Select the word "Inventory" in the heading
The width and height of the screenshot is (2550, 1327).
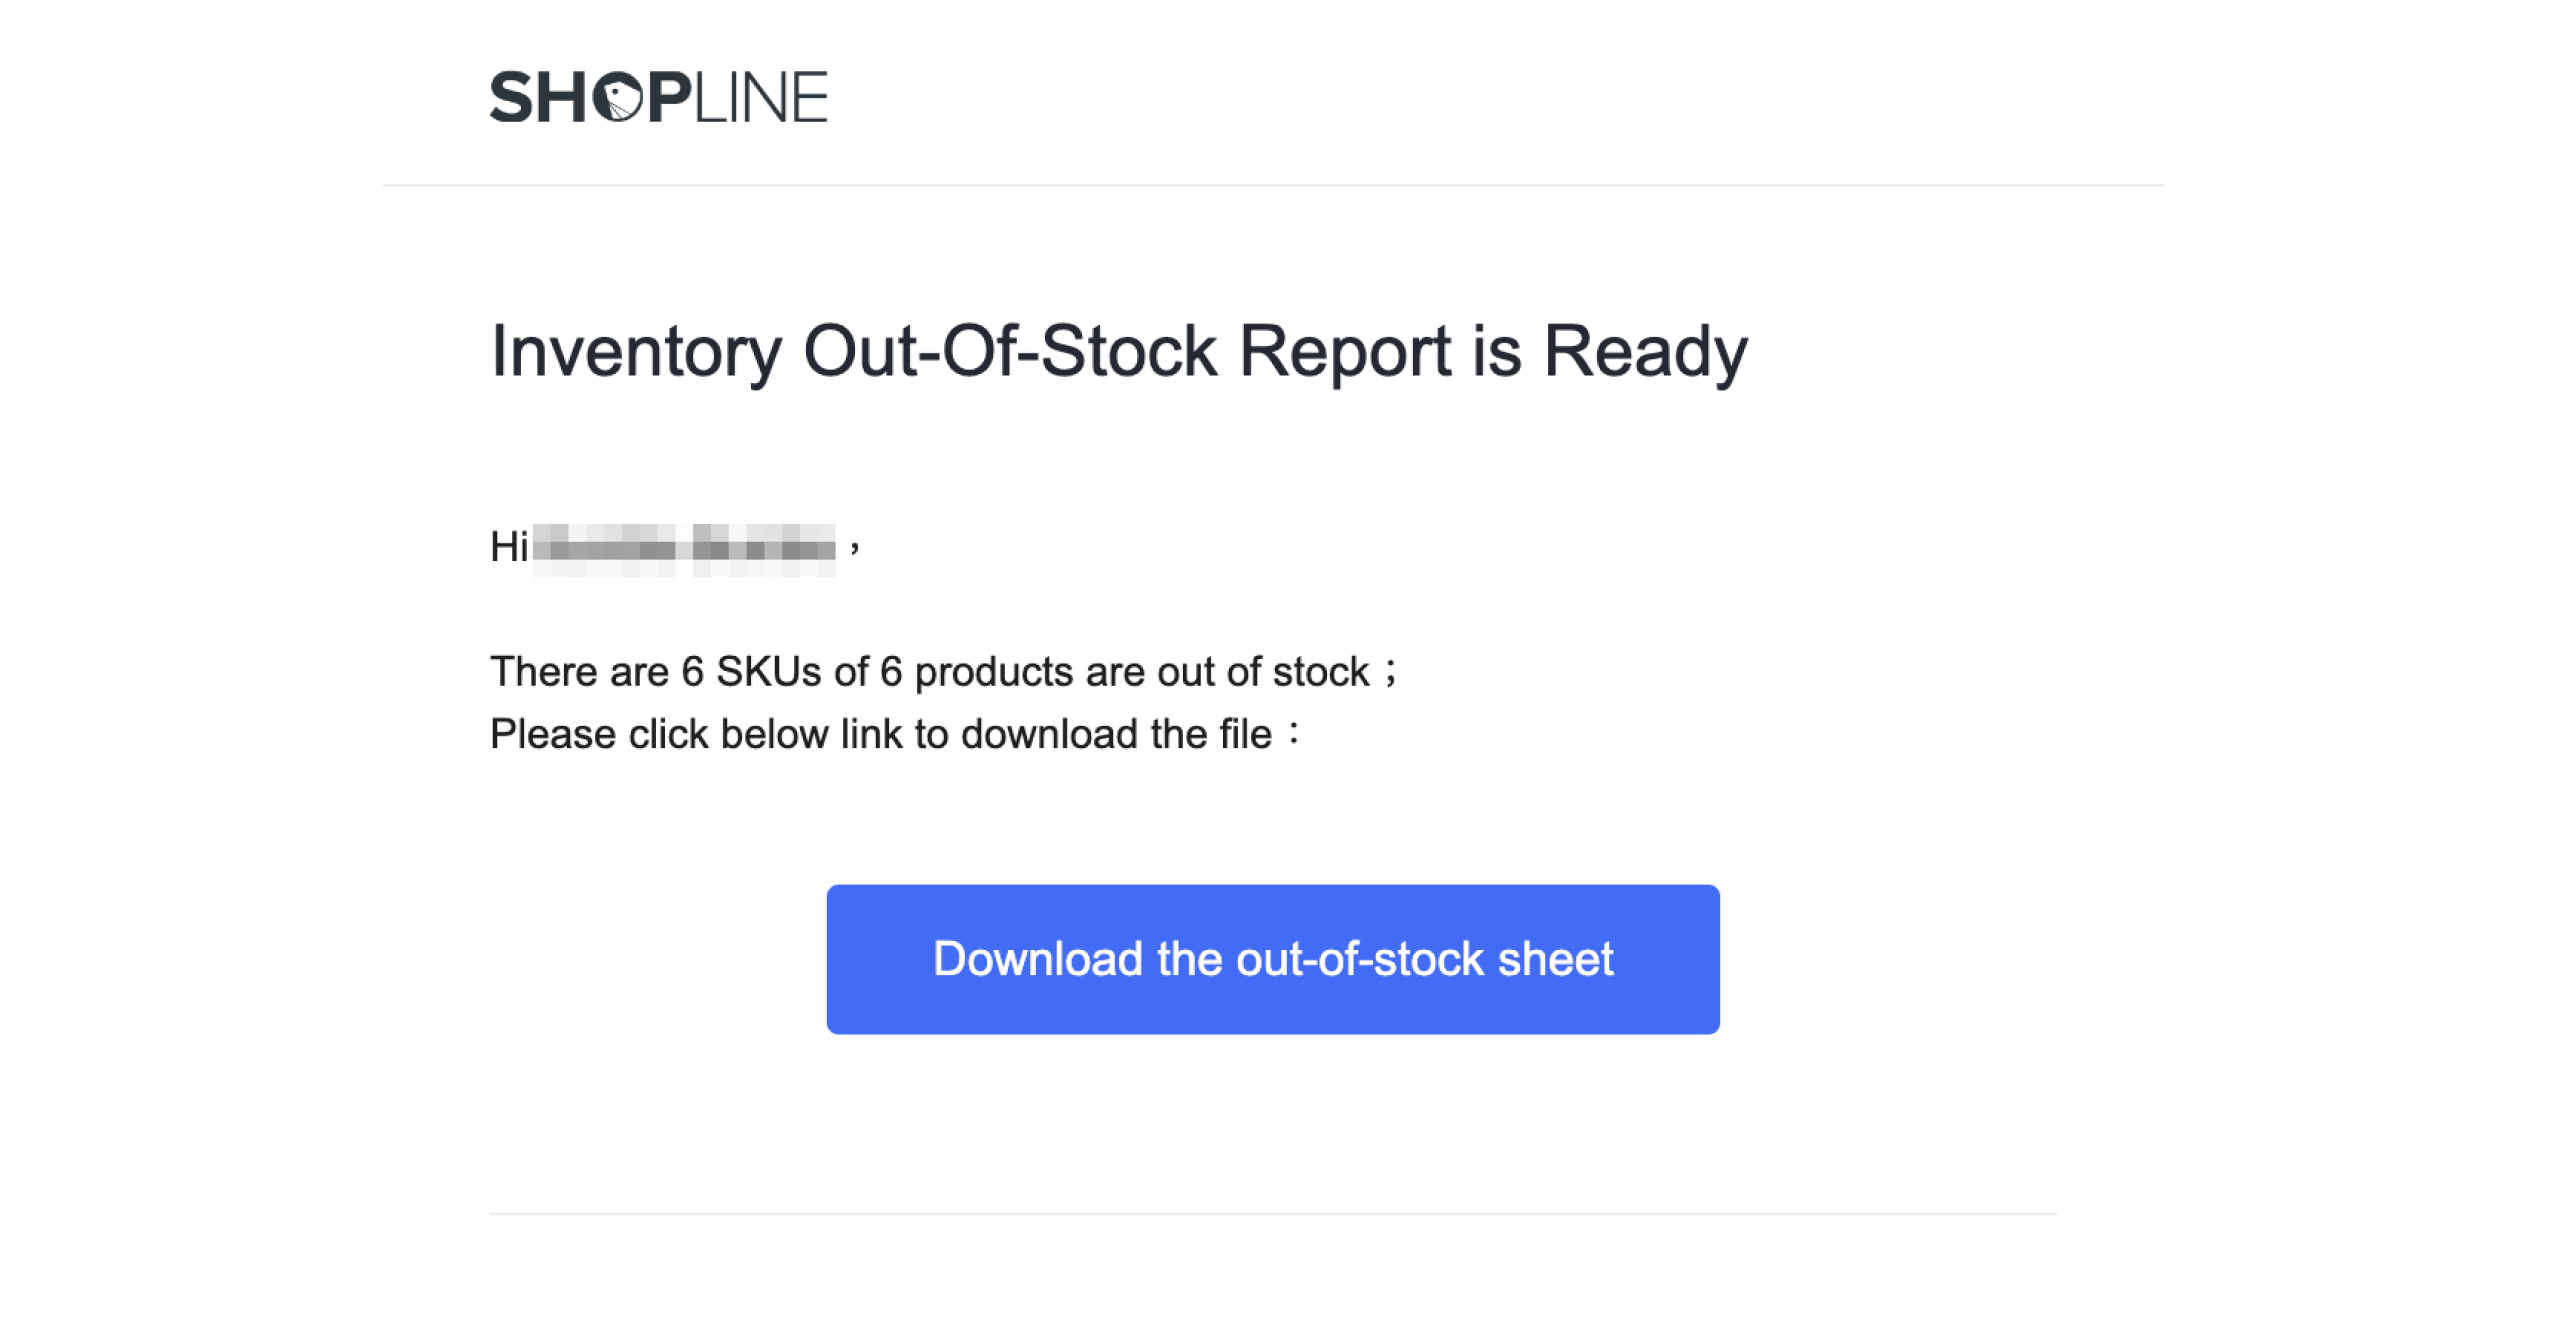(x=635, y=352)
